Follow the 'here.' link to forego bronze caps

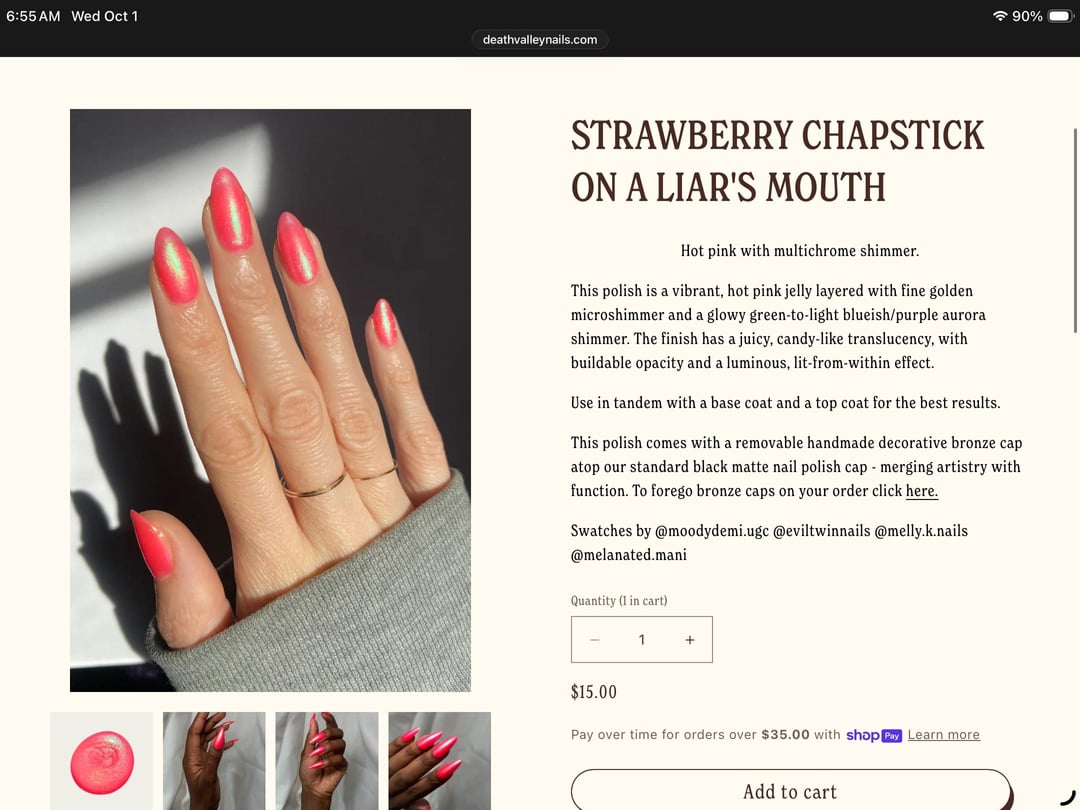coord(922,491)
